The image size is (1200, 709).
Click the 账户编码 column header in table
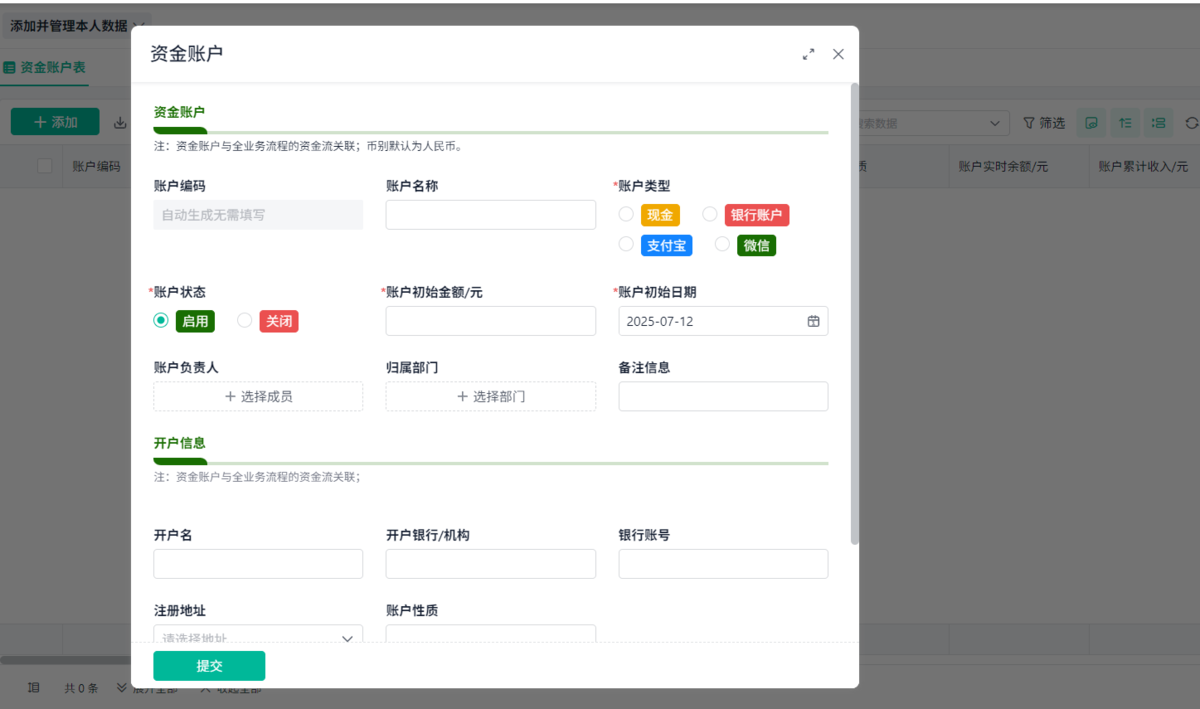coord(96,167)
